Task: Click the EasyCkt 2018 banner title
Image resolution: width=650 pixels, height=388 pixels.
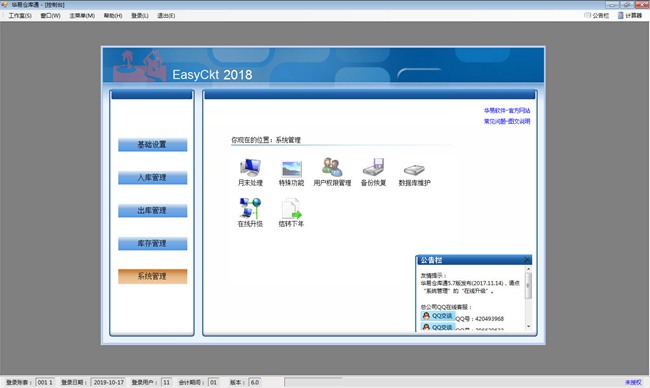Action: (x=212, y=75)
